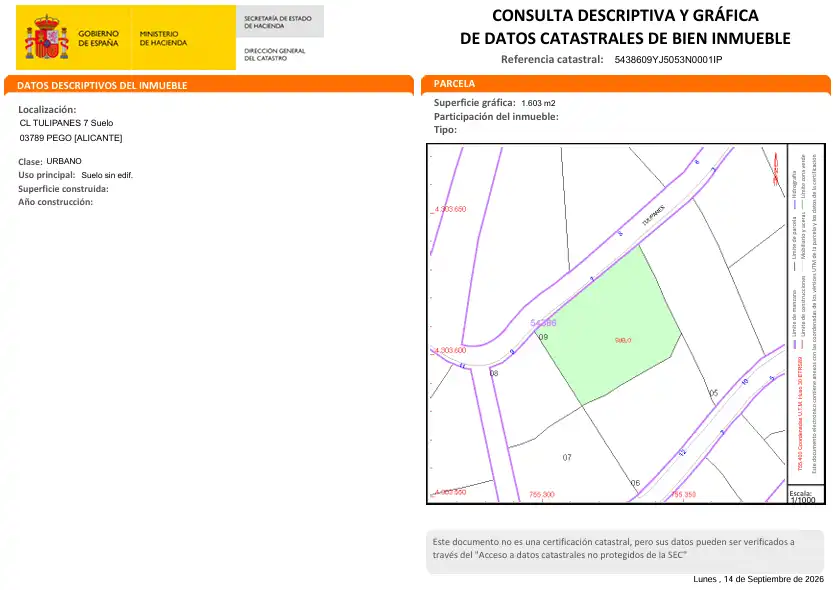Click the "Año construcción:" label
Image resolution: width=838 pixels, height=590 pixels.
[x=56, y=202]
